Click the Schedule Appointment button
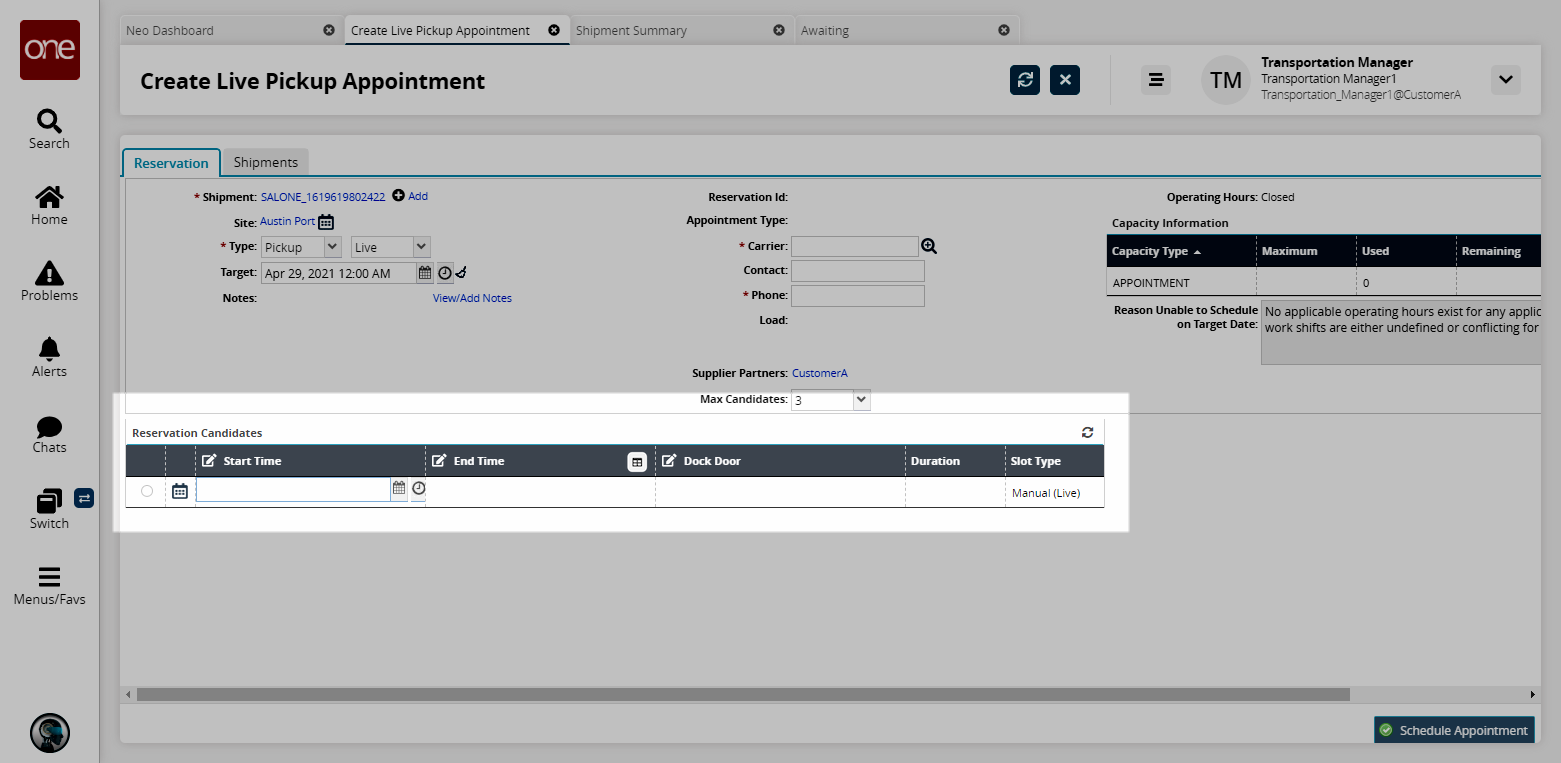This screenshot has width=1561, height=763. [x=1454, y=730]
